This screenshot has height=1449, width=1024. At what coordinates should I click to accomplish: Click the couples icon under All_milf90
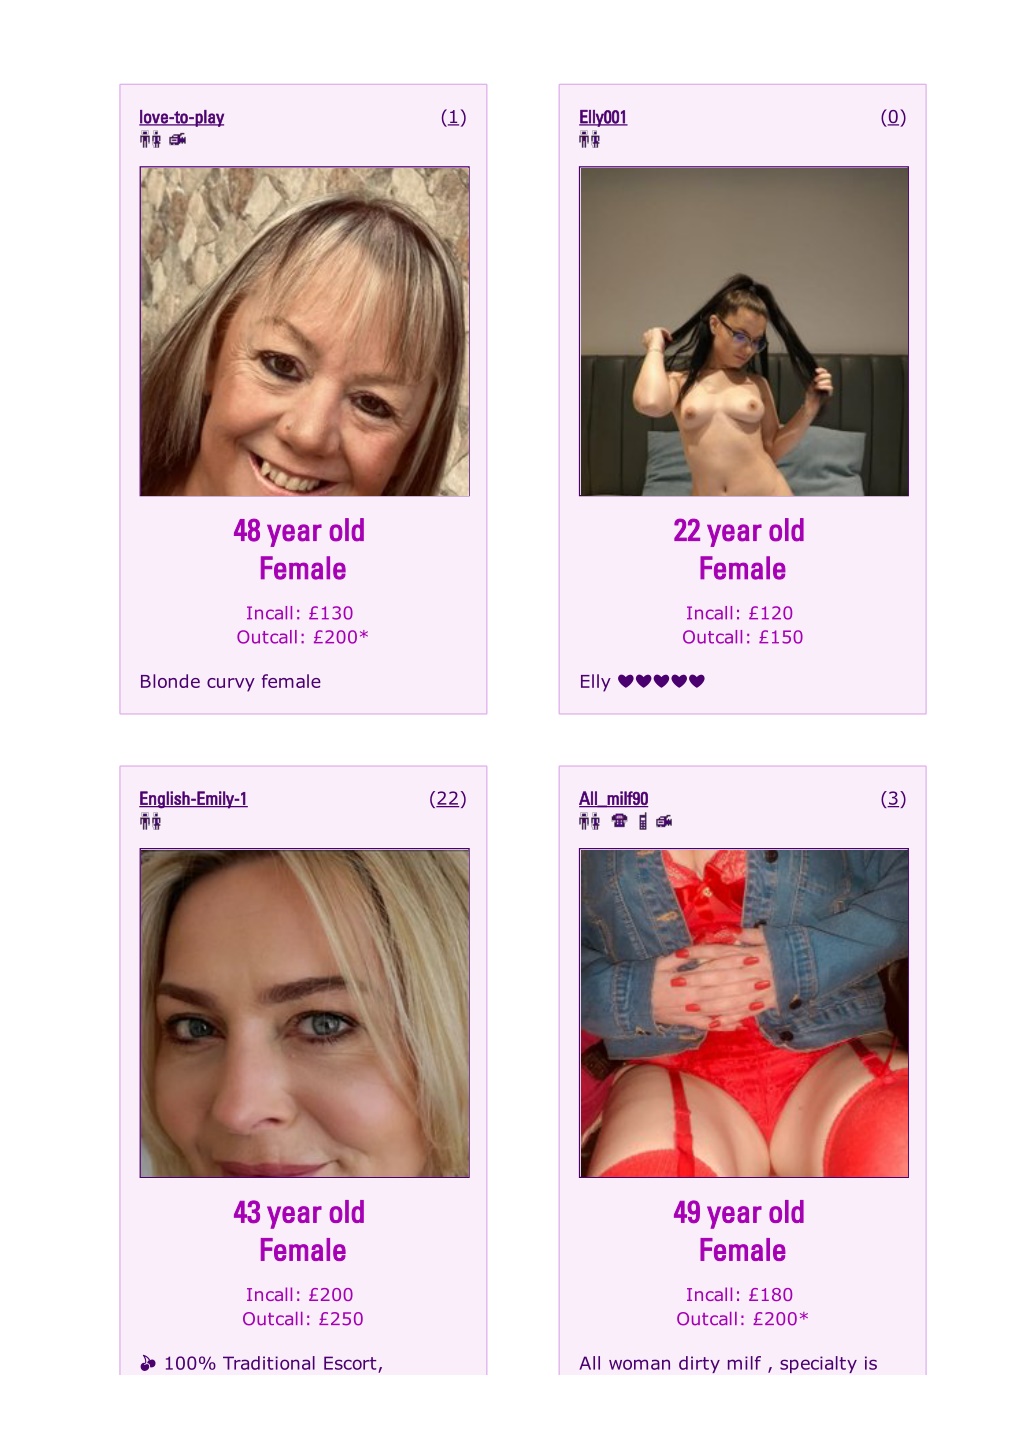590,822
